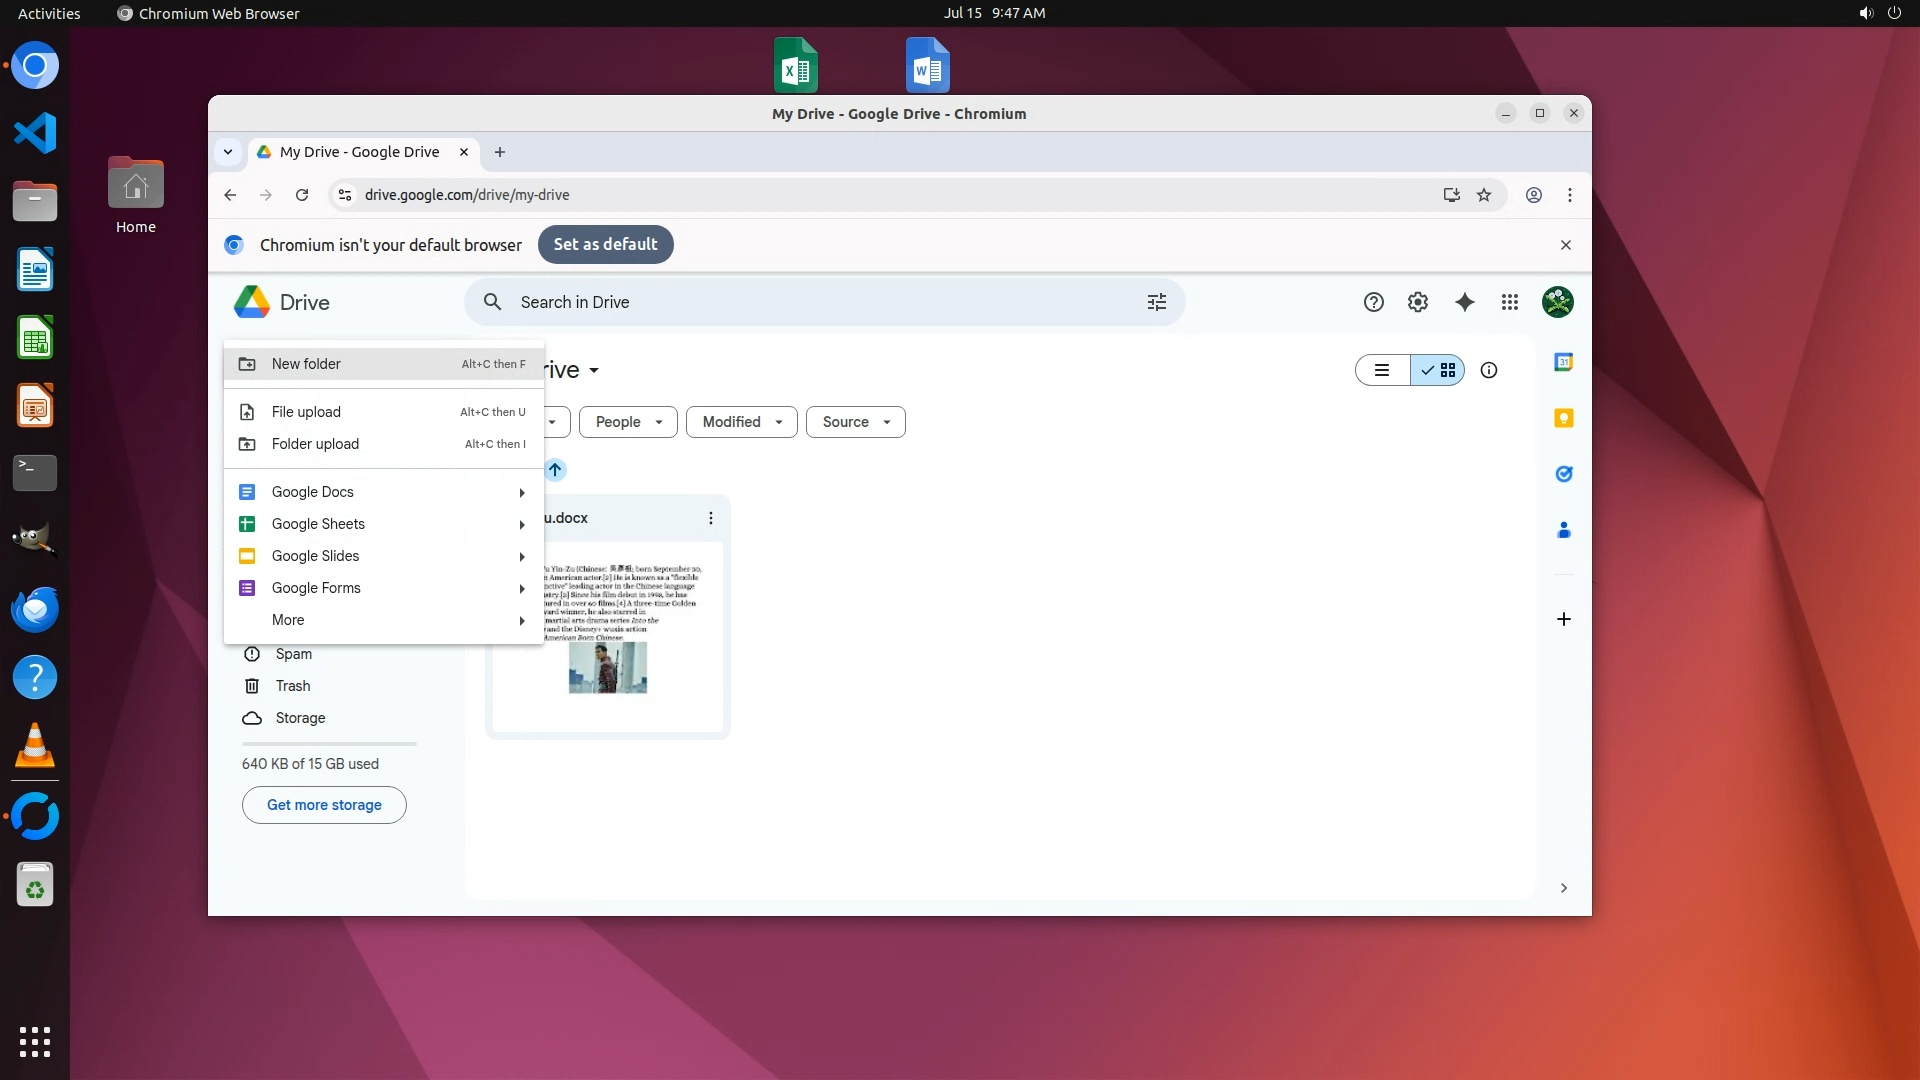Open the support help icon
Screen dimensions: 1920x1080
click(1373, 302)
